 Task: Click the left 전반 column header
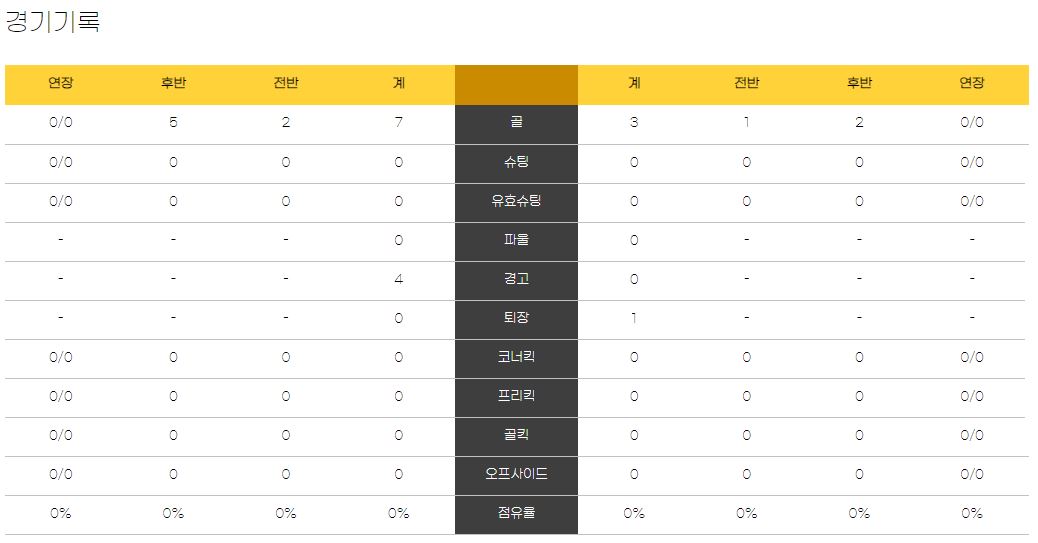(286, 83)
